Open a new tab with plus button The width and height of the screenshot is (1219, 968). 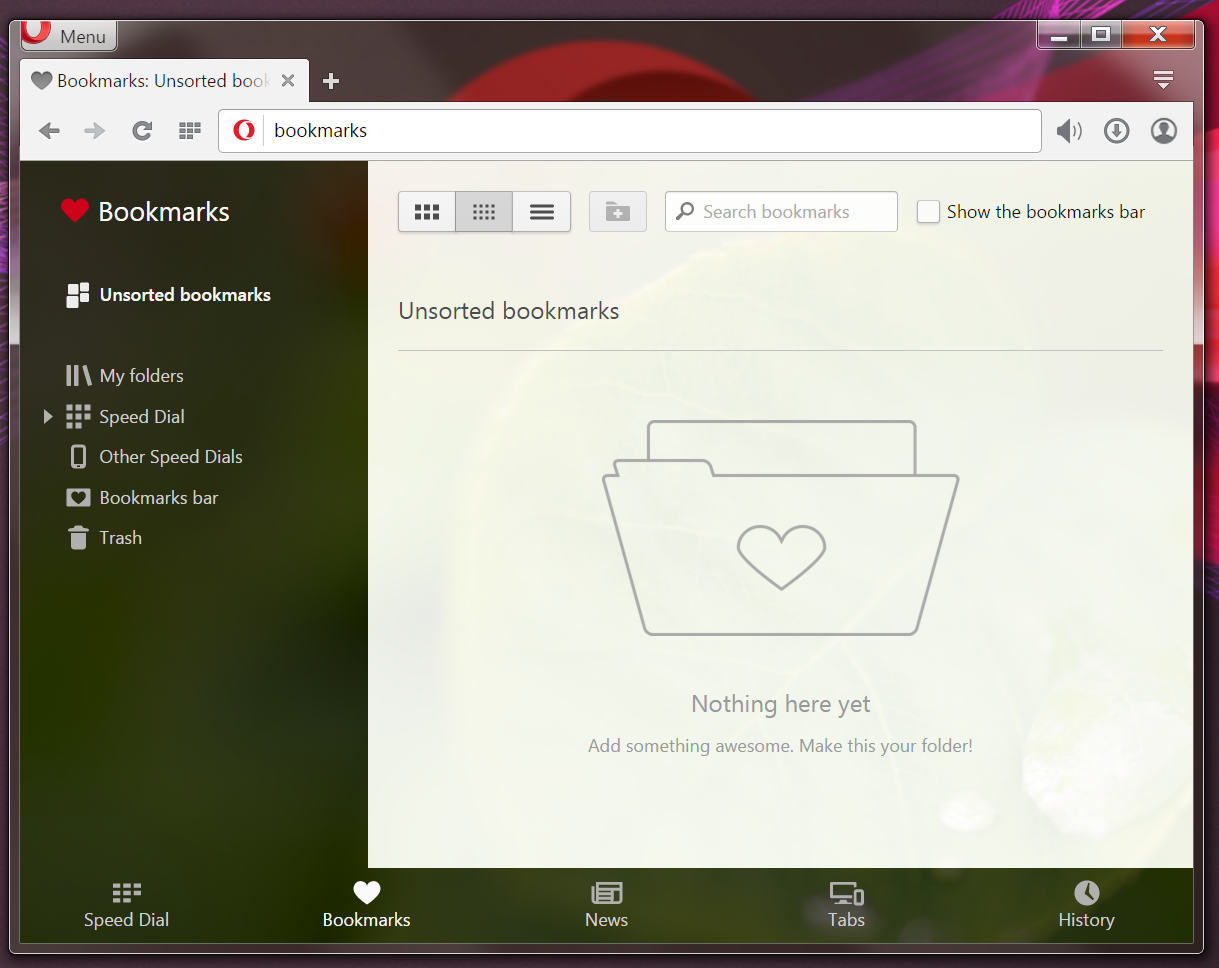click(x=332, y=81)
